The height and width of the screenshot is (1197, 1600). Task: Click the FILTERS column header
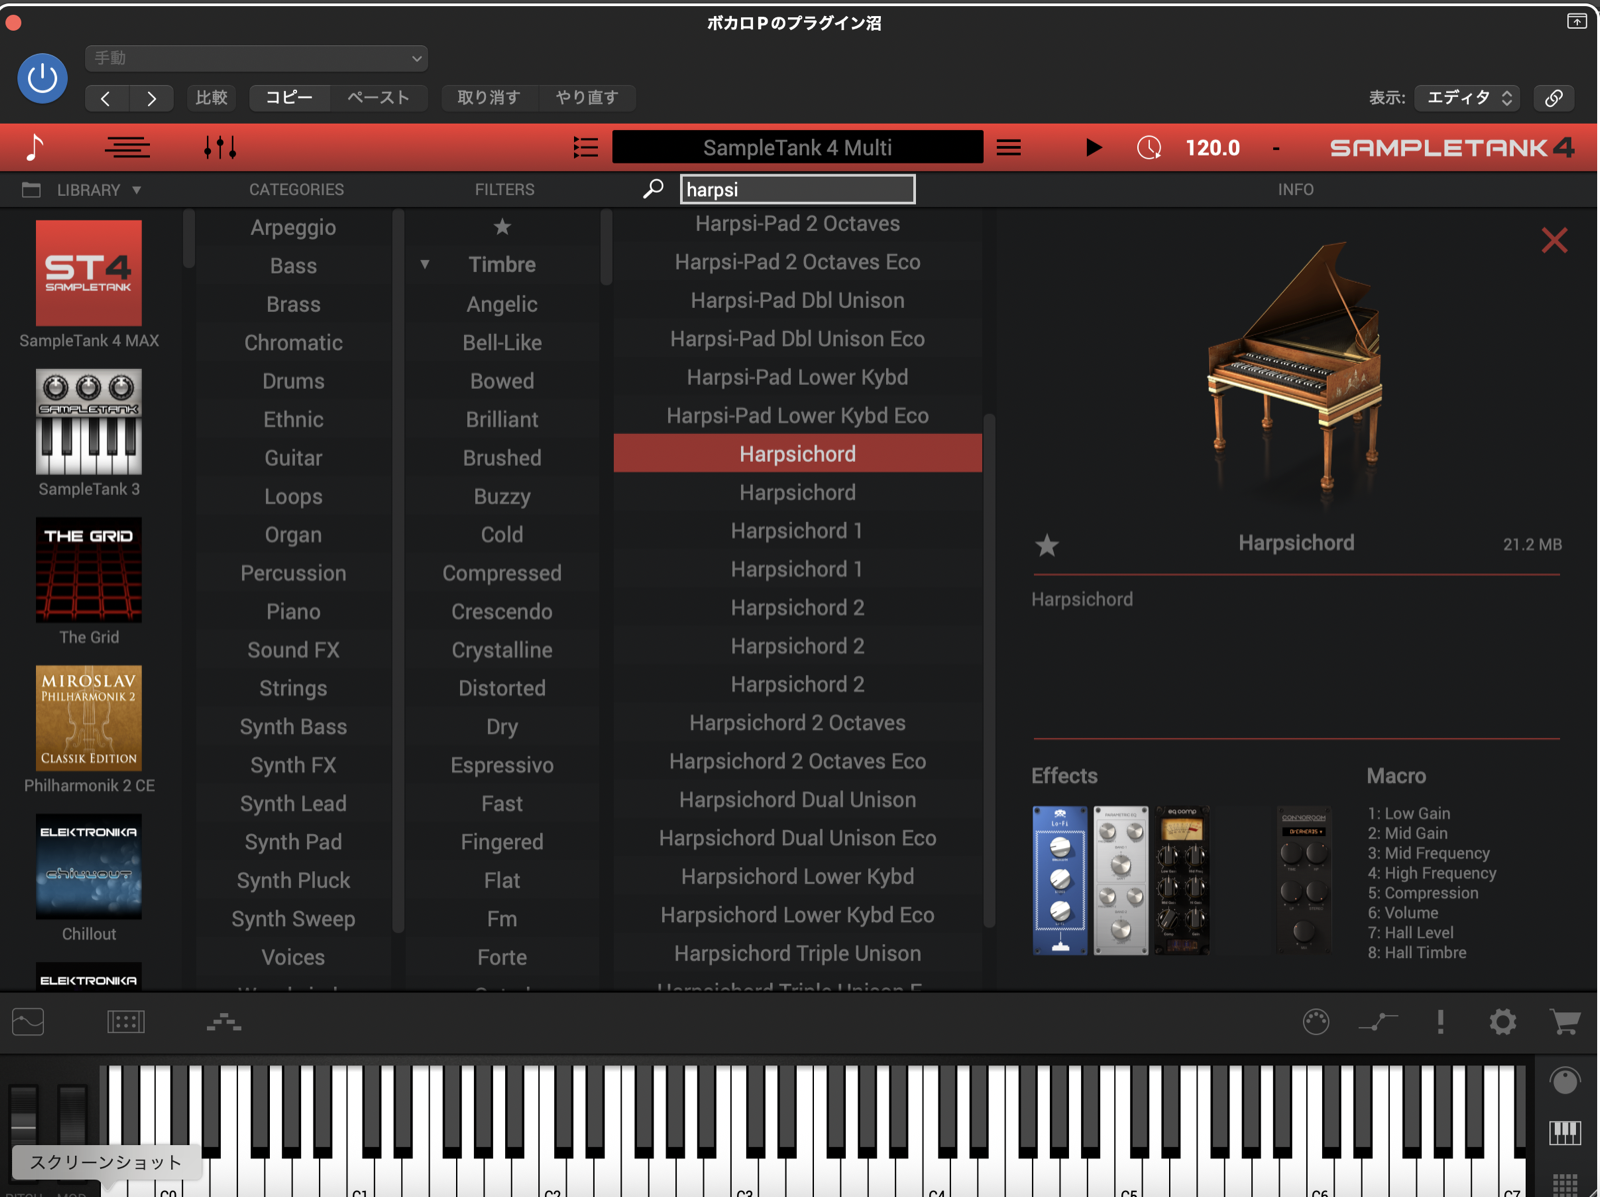coord(504,190)
